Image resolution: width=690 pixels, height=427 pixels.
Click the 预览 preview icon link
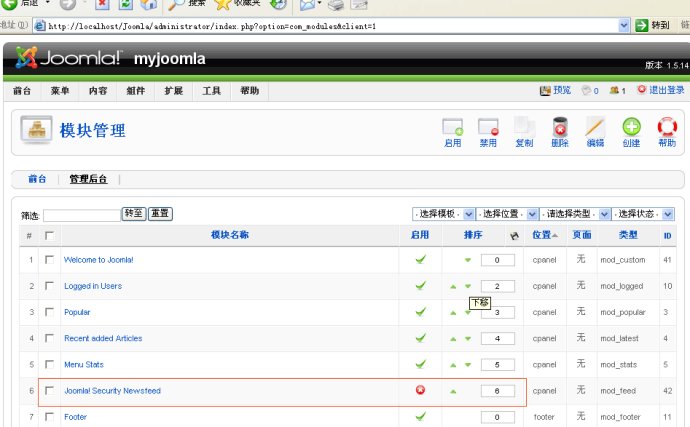point(555,90)
